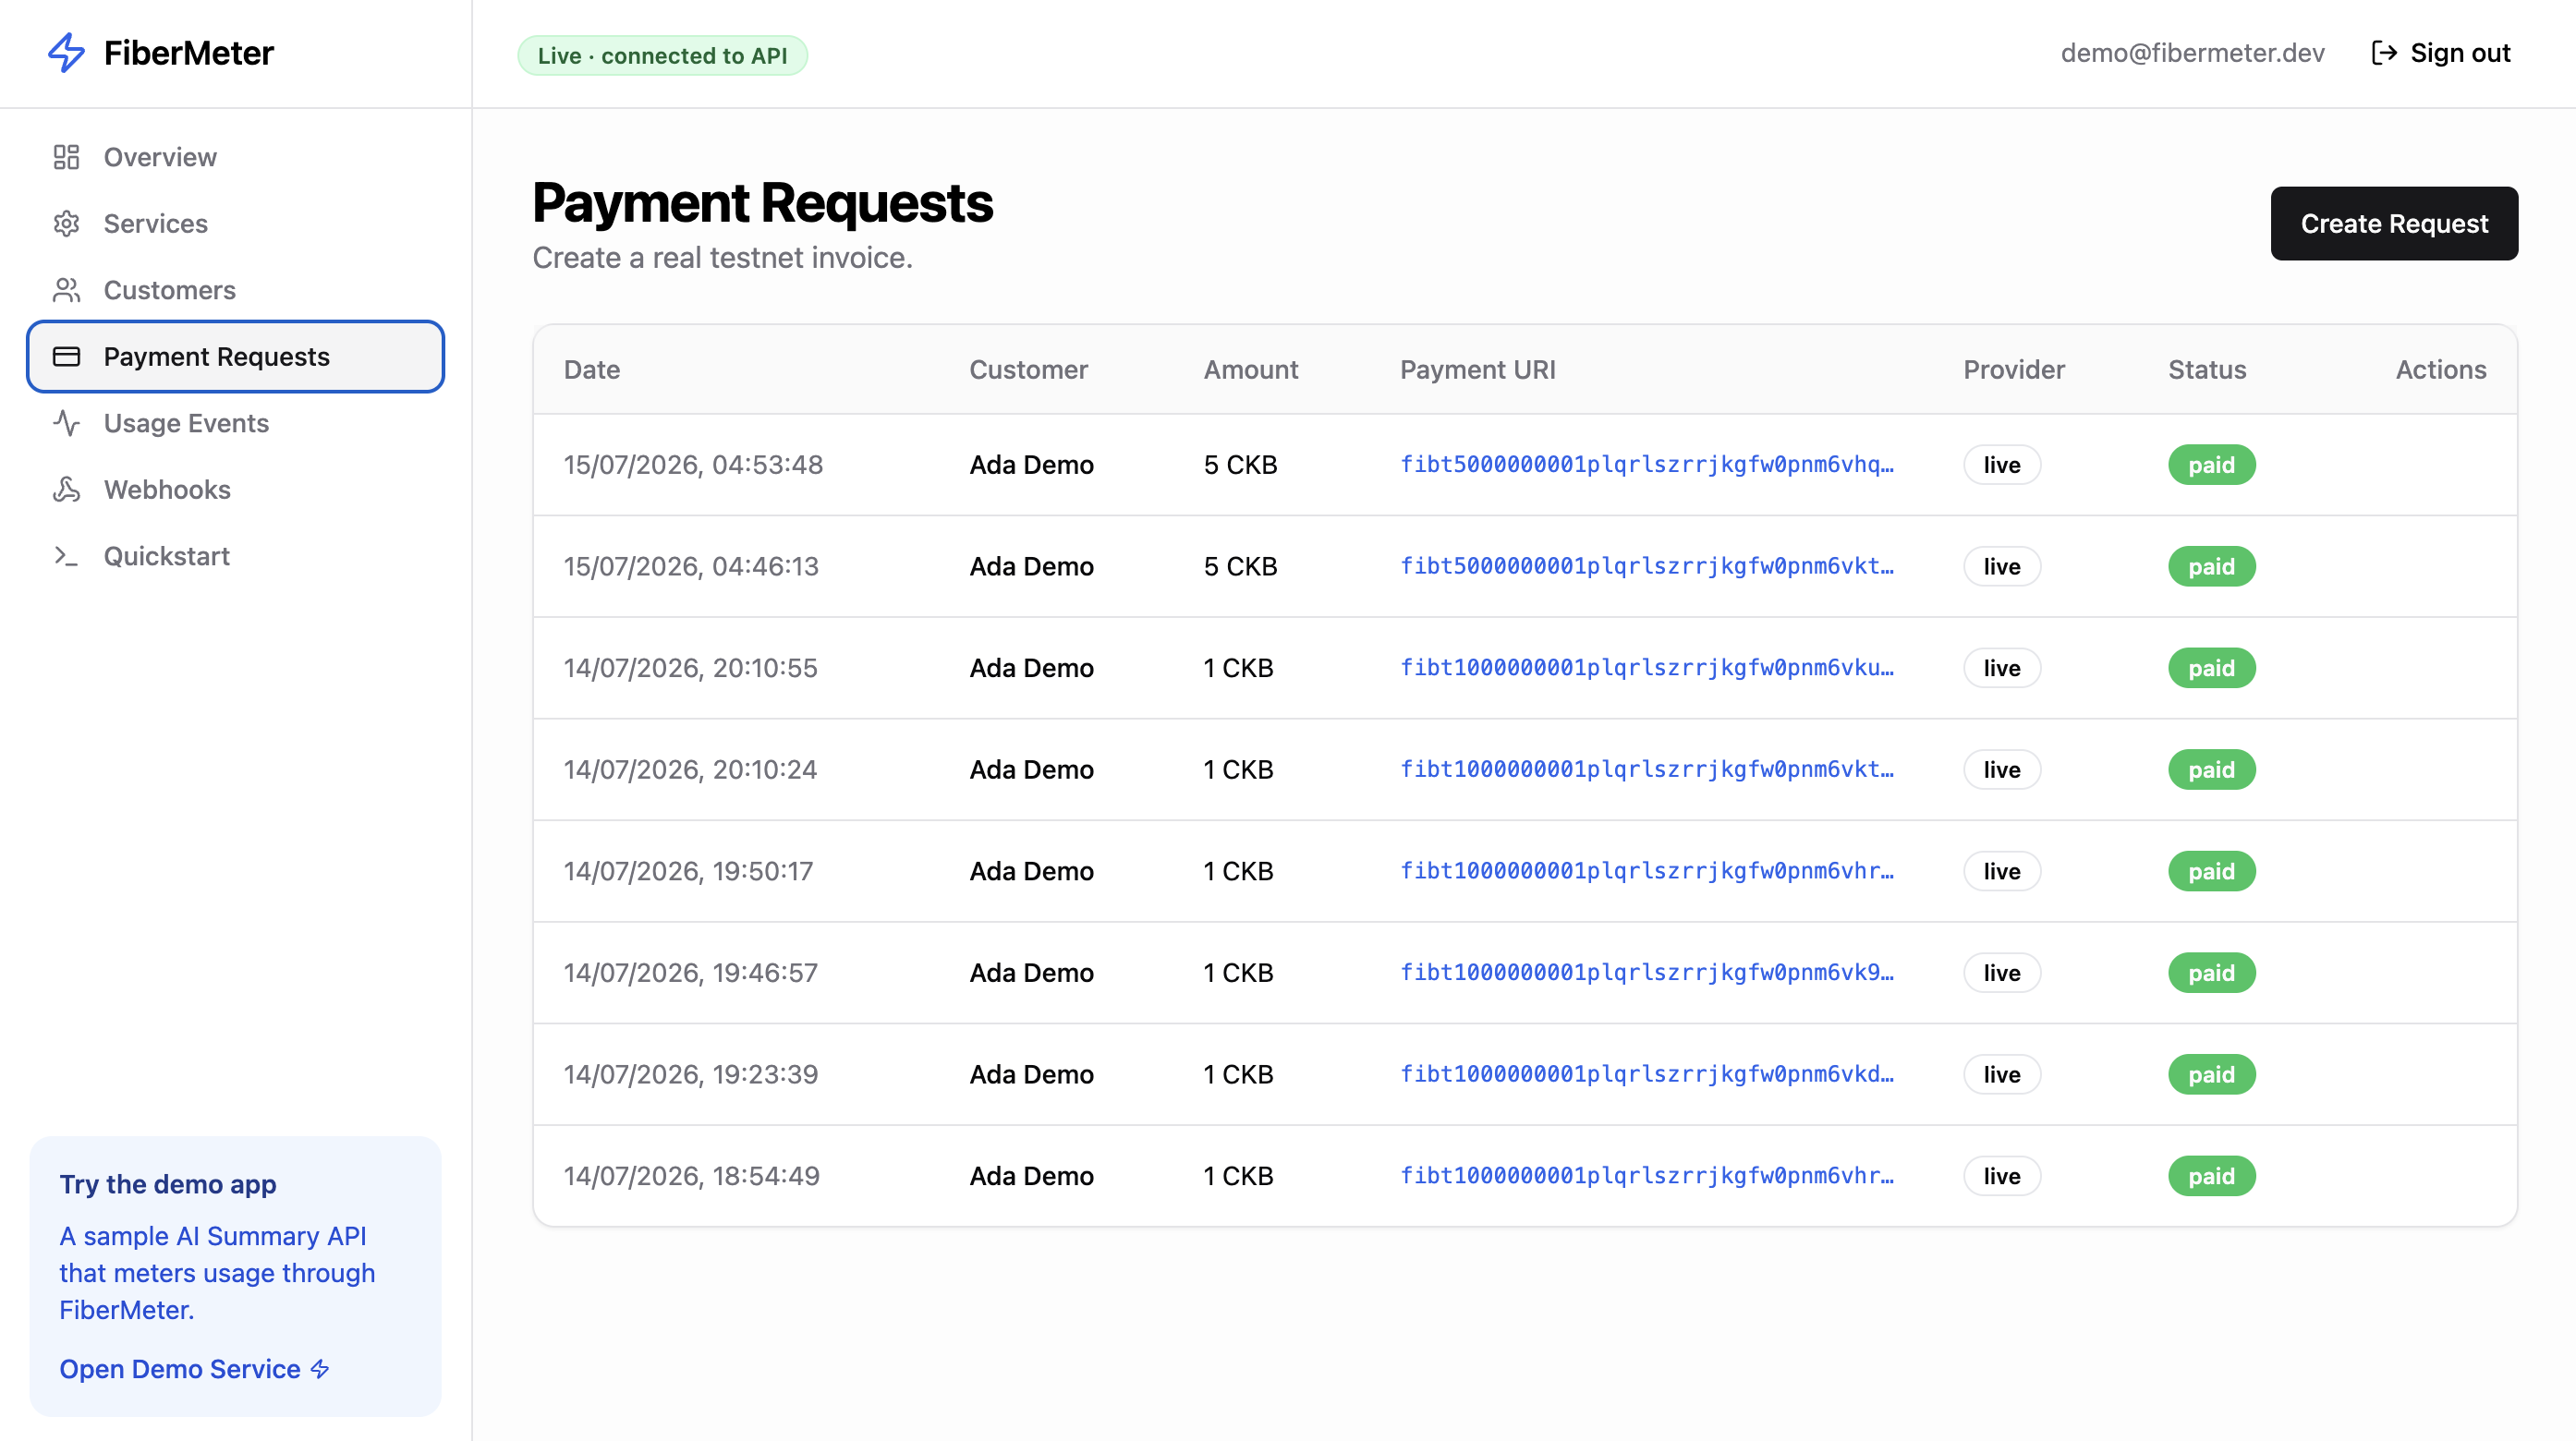Click the FiberMeter lightning bolt logo
This screenshot has height=1441, width=2576.
tap(67, 53)
